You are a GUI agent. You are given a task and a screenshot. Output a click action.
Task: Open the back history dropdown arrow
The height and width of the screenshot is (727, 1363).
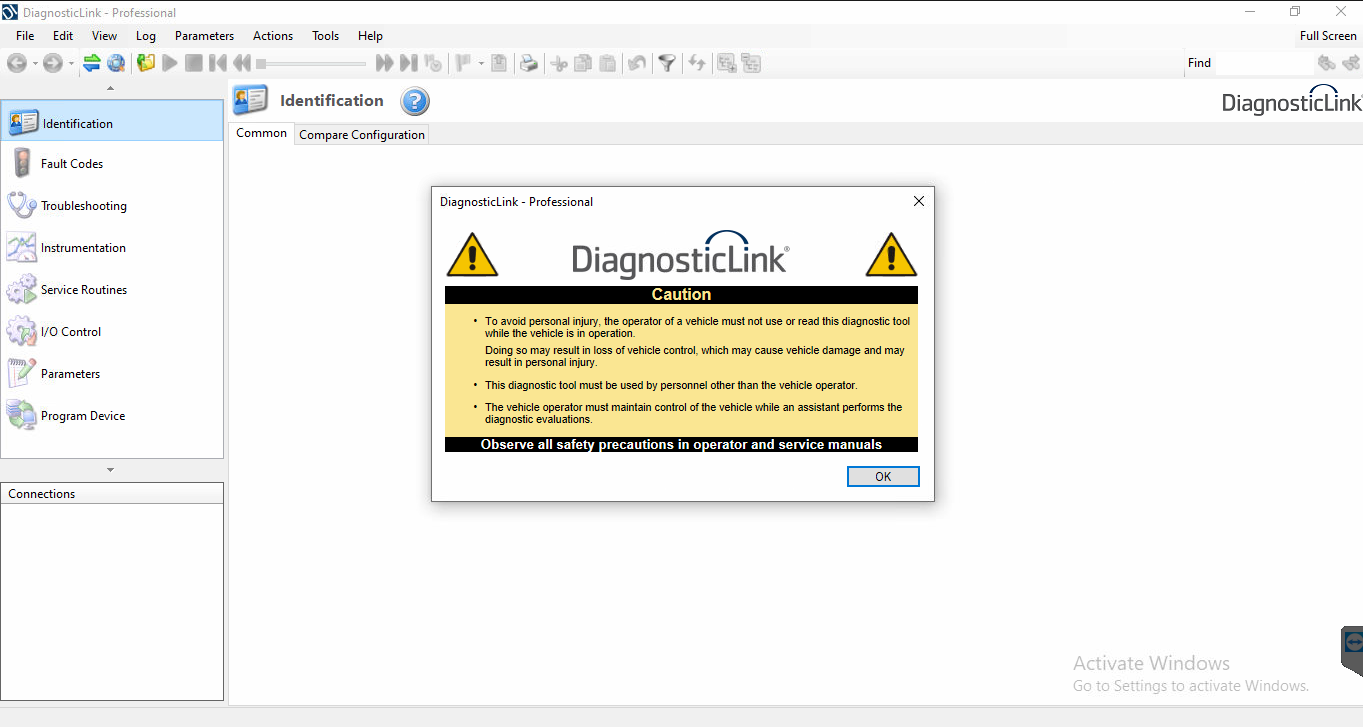point(35,64)
